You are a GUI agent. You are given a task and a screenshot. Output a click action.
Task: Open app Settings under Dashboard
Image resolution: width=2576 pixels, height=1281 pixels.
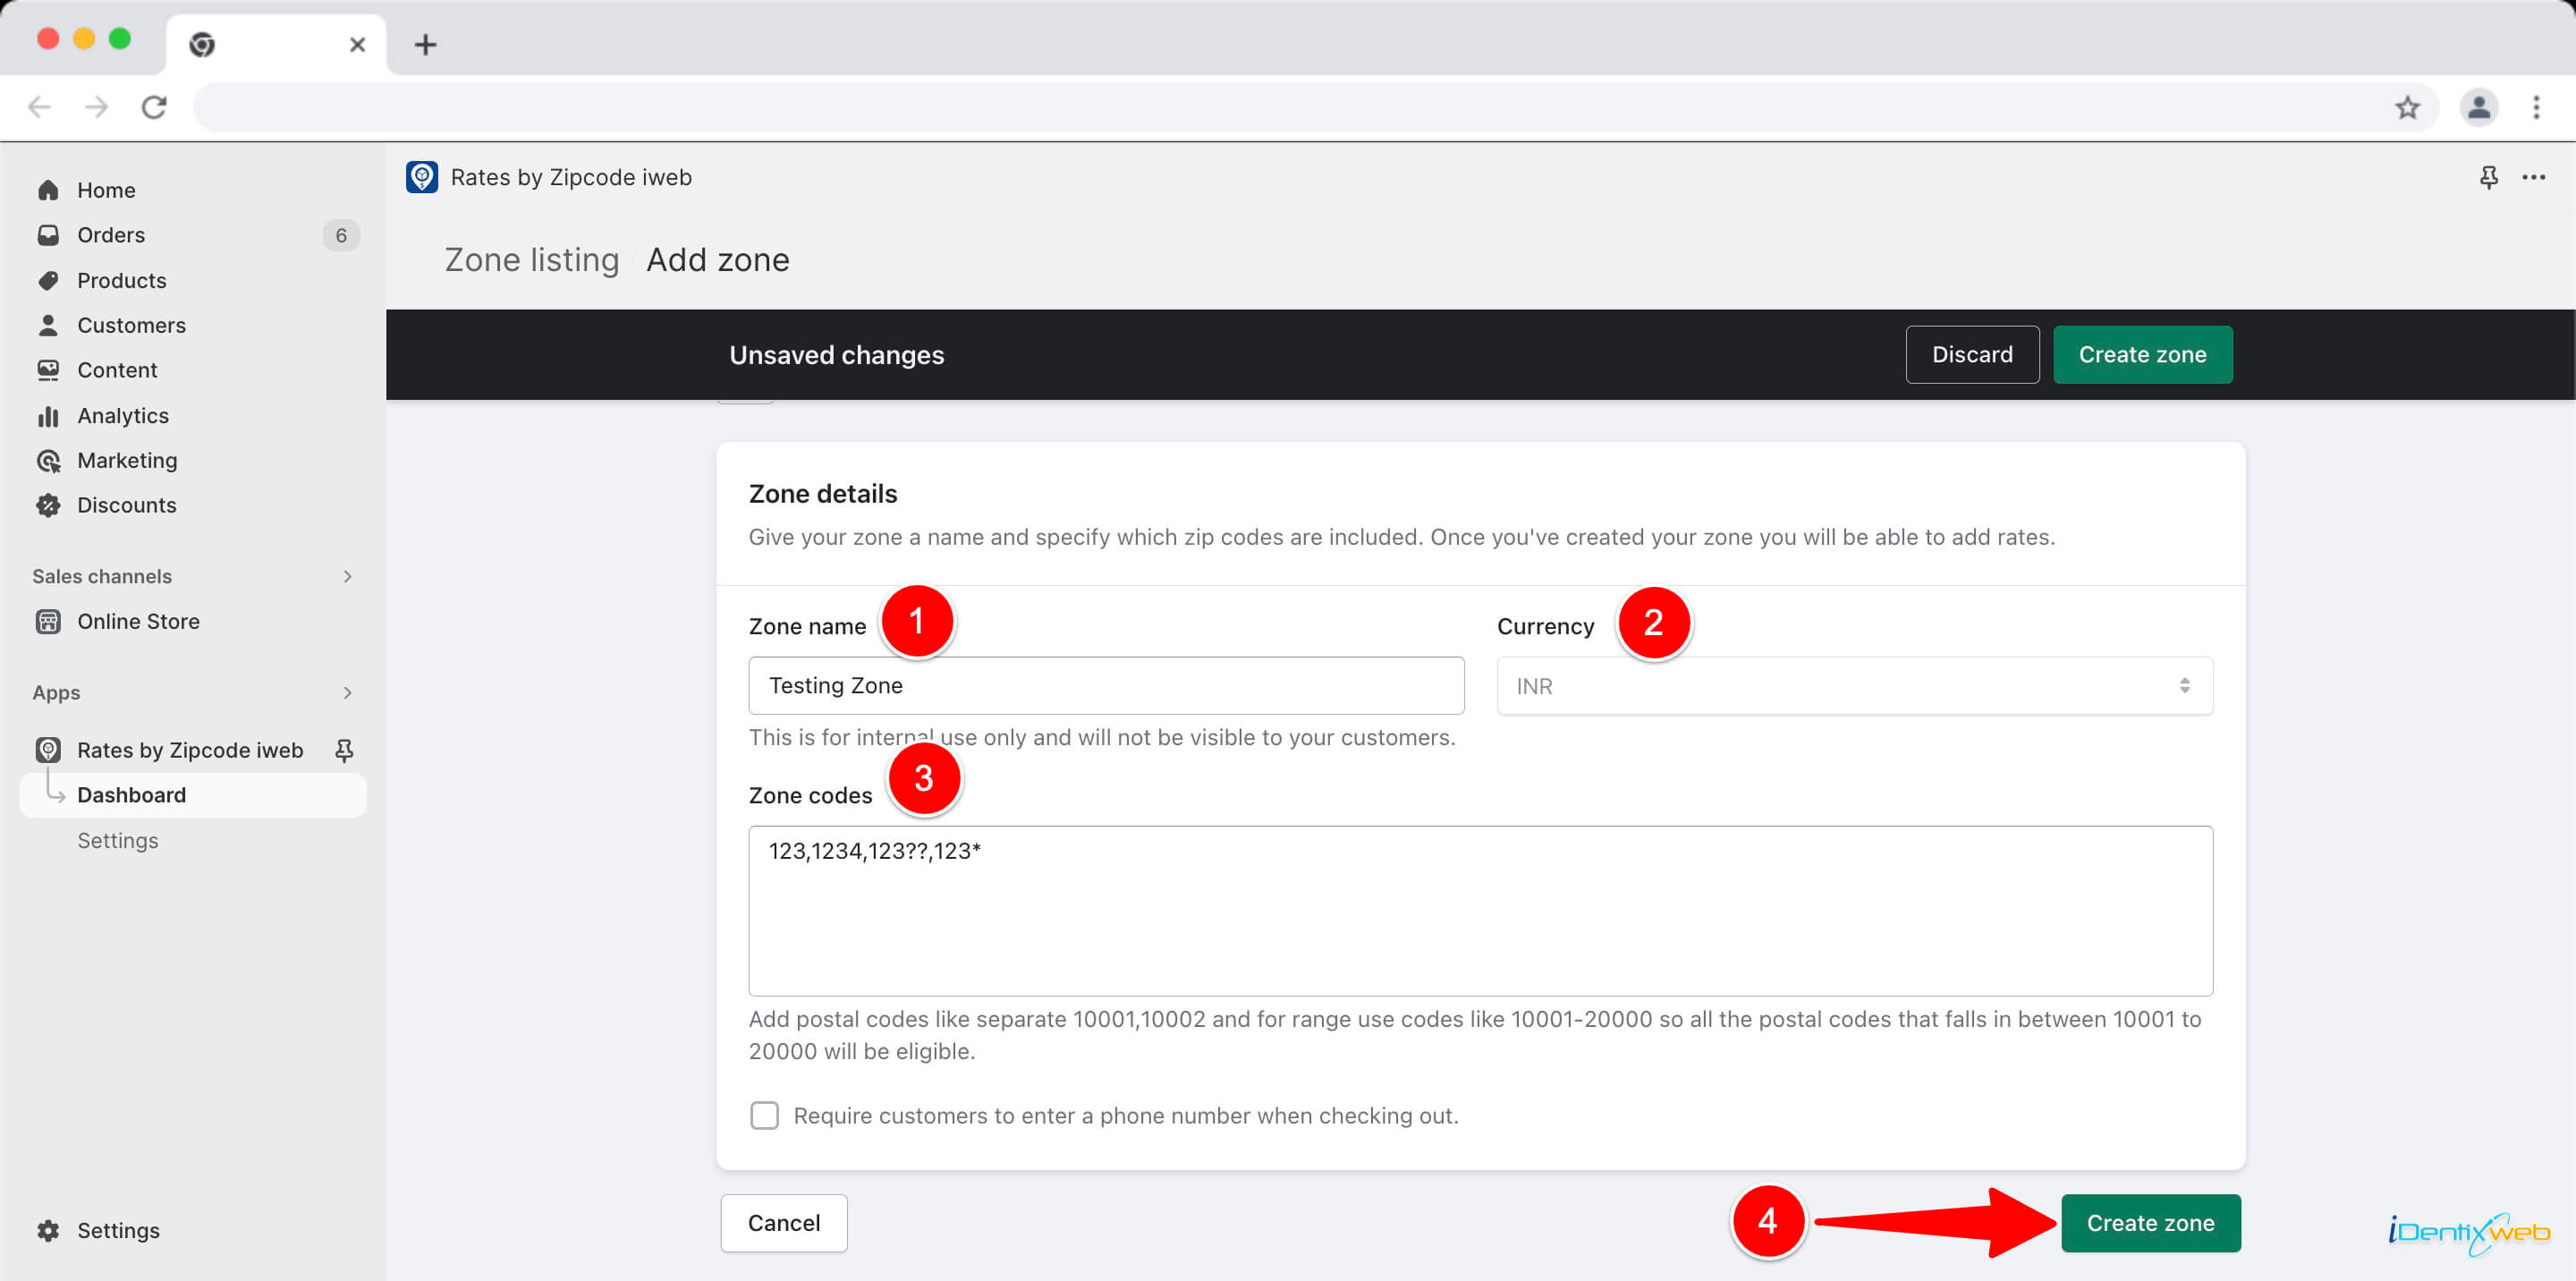118,841
